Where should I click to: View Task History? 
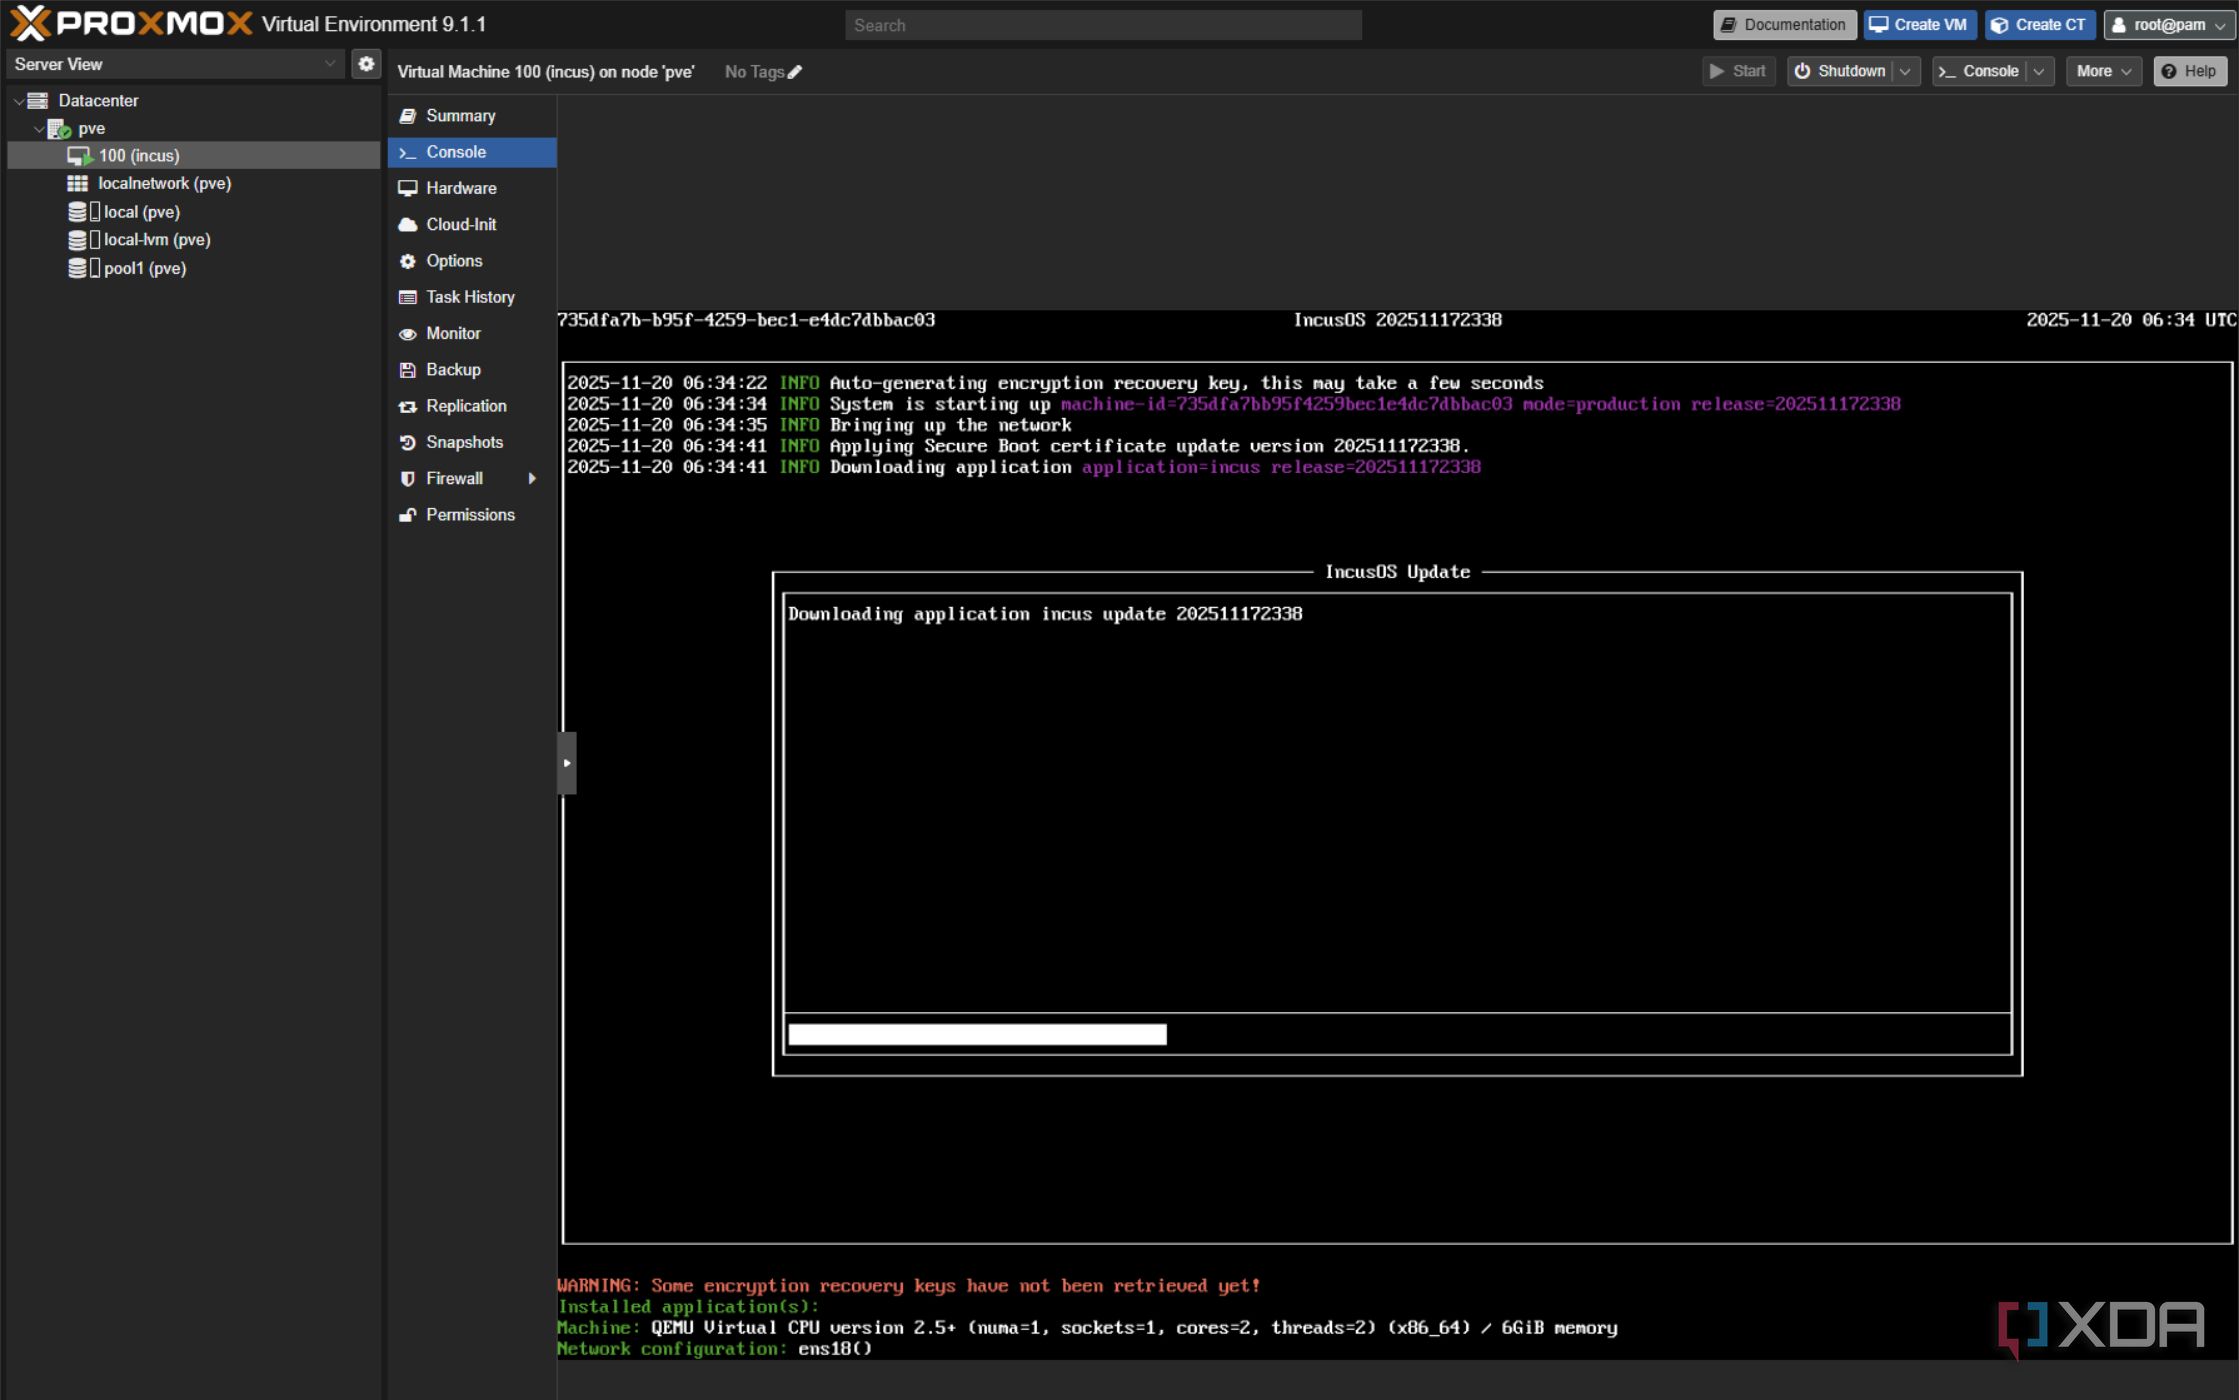click(471, 297)
